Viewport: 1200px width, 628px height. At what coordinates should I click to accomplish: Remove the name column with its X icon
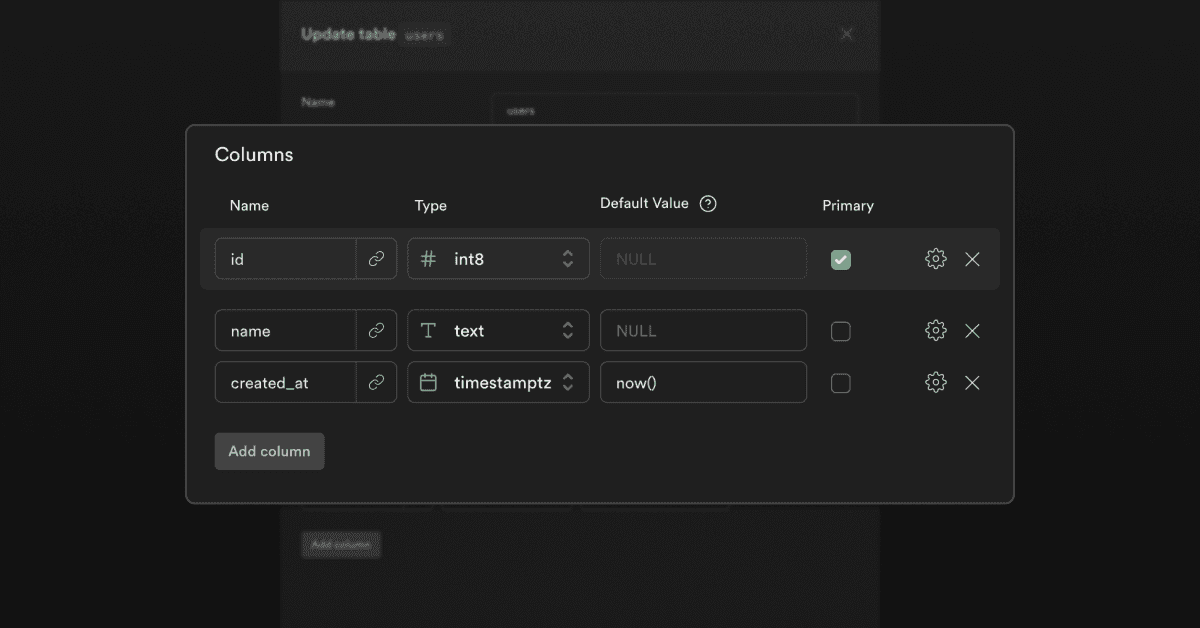coord(972,331)
